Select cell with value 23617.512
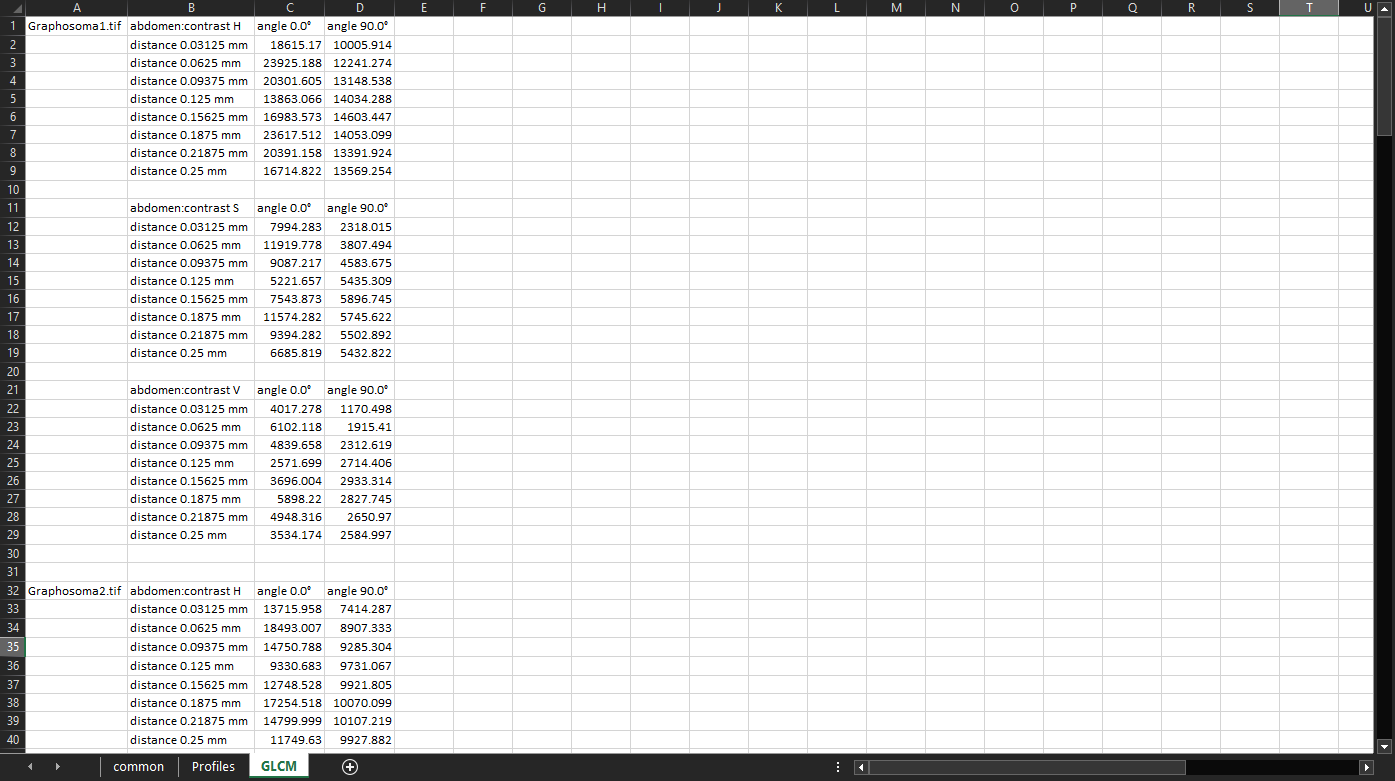 coord(289,135)
